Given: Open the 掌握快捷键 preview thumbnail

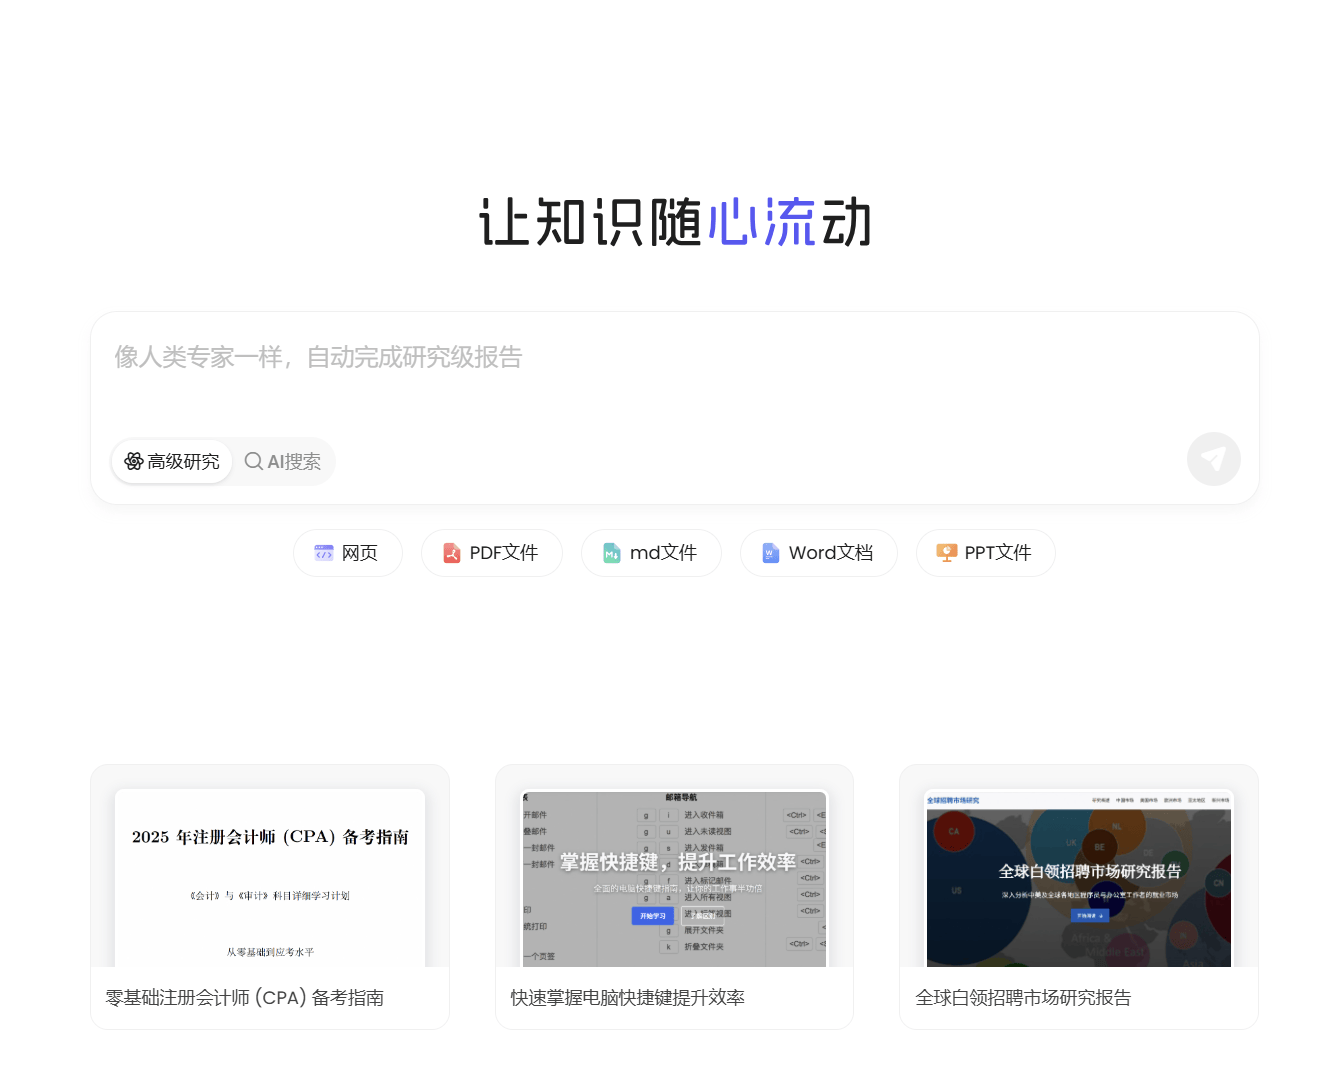Looking at the screenshot, I should [674, 877].
